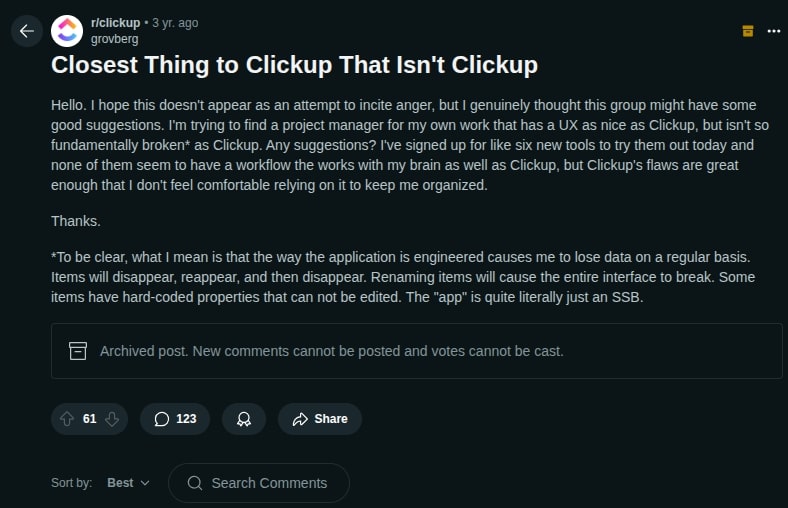This screenshot has height=508, width=788.
Task: Click the Share button
Action: click(x=320, y=419)
